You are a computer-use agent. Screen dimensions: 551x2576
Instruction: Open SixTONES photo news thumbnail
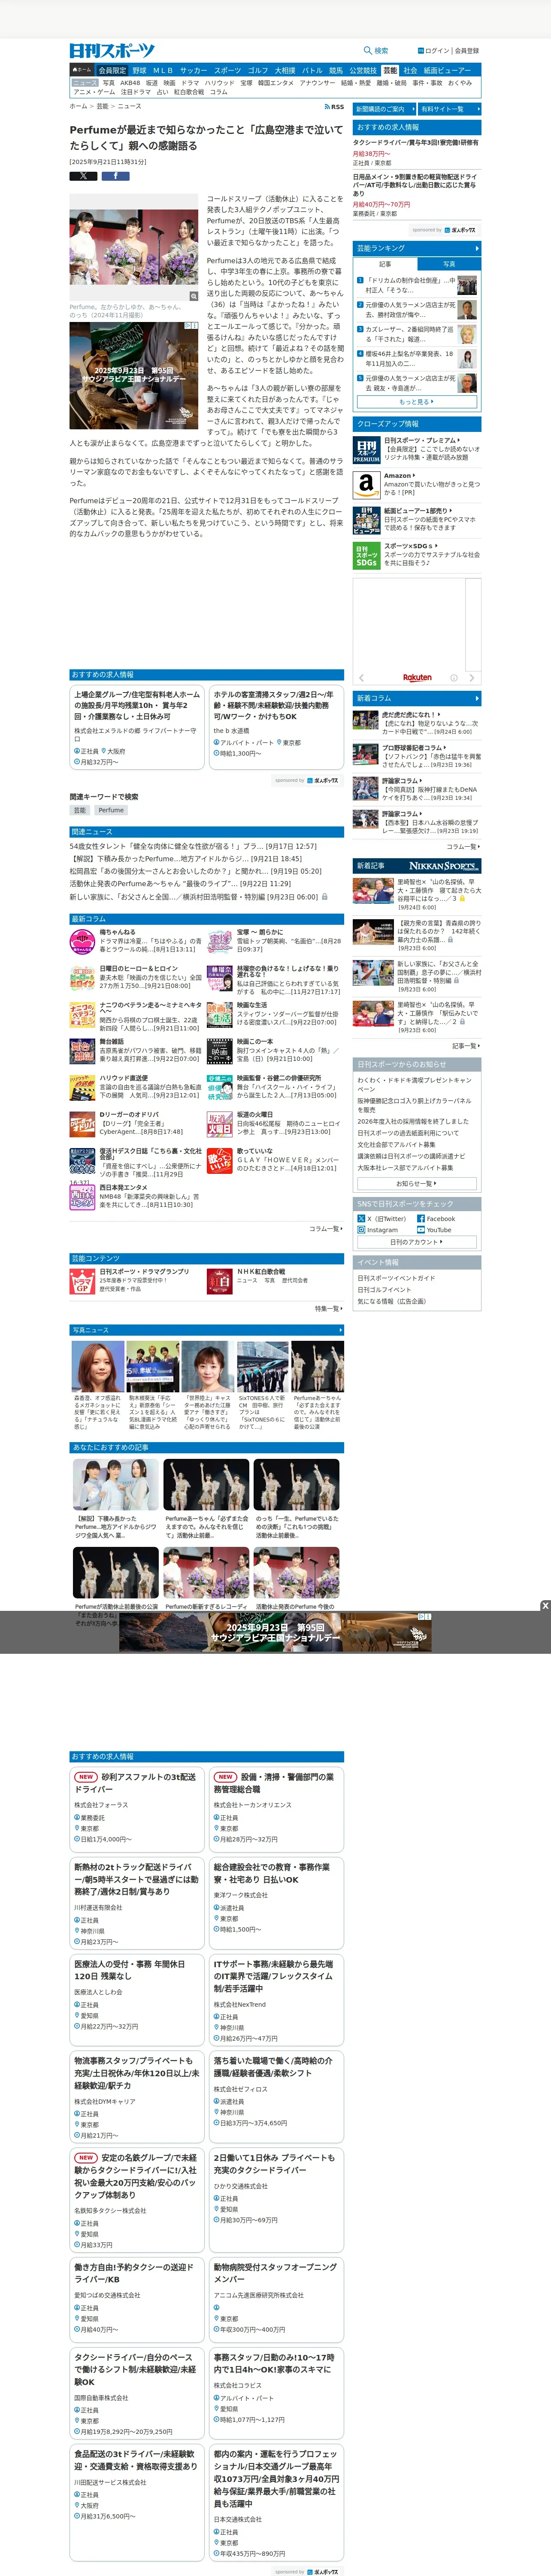pyautogui.click(x=262, y=1367)
